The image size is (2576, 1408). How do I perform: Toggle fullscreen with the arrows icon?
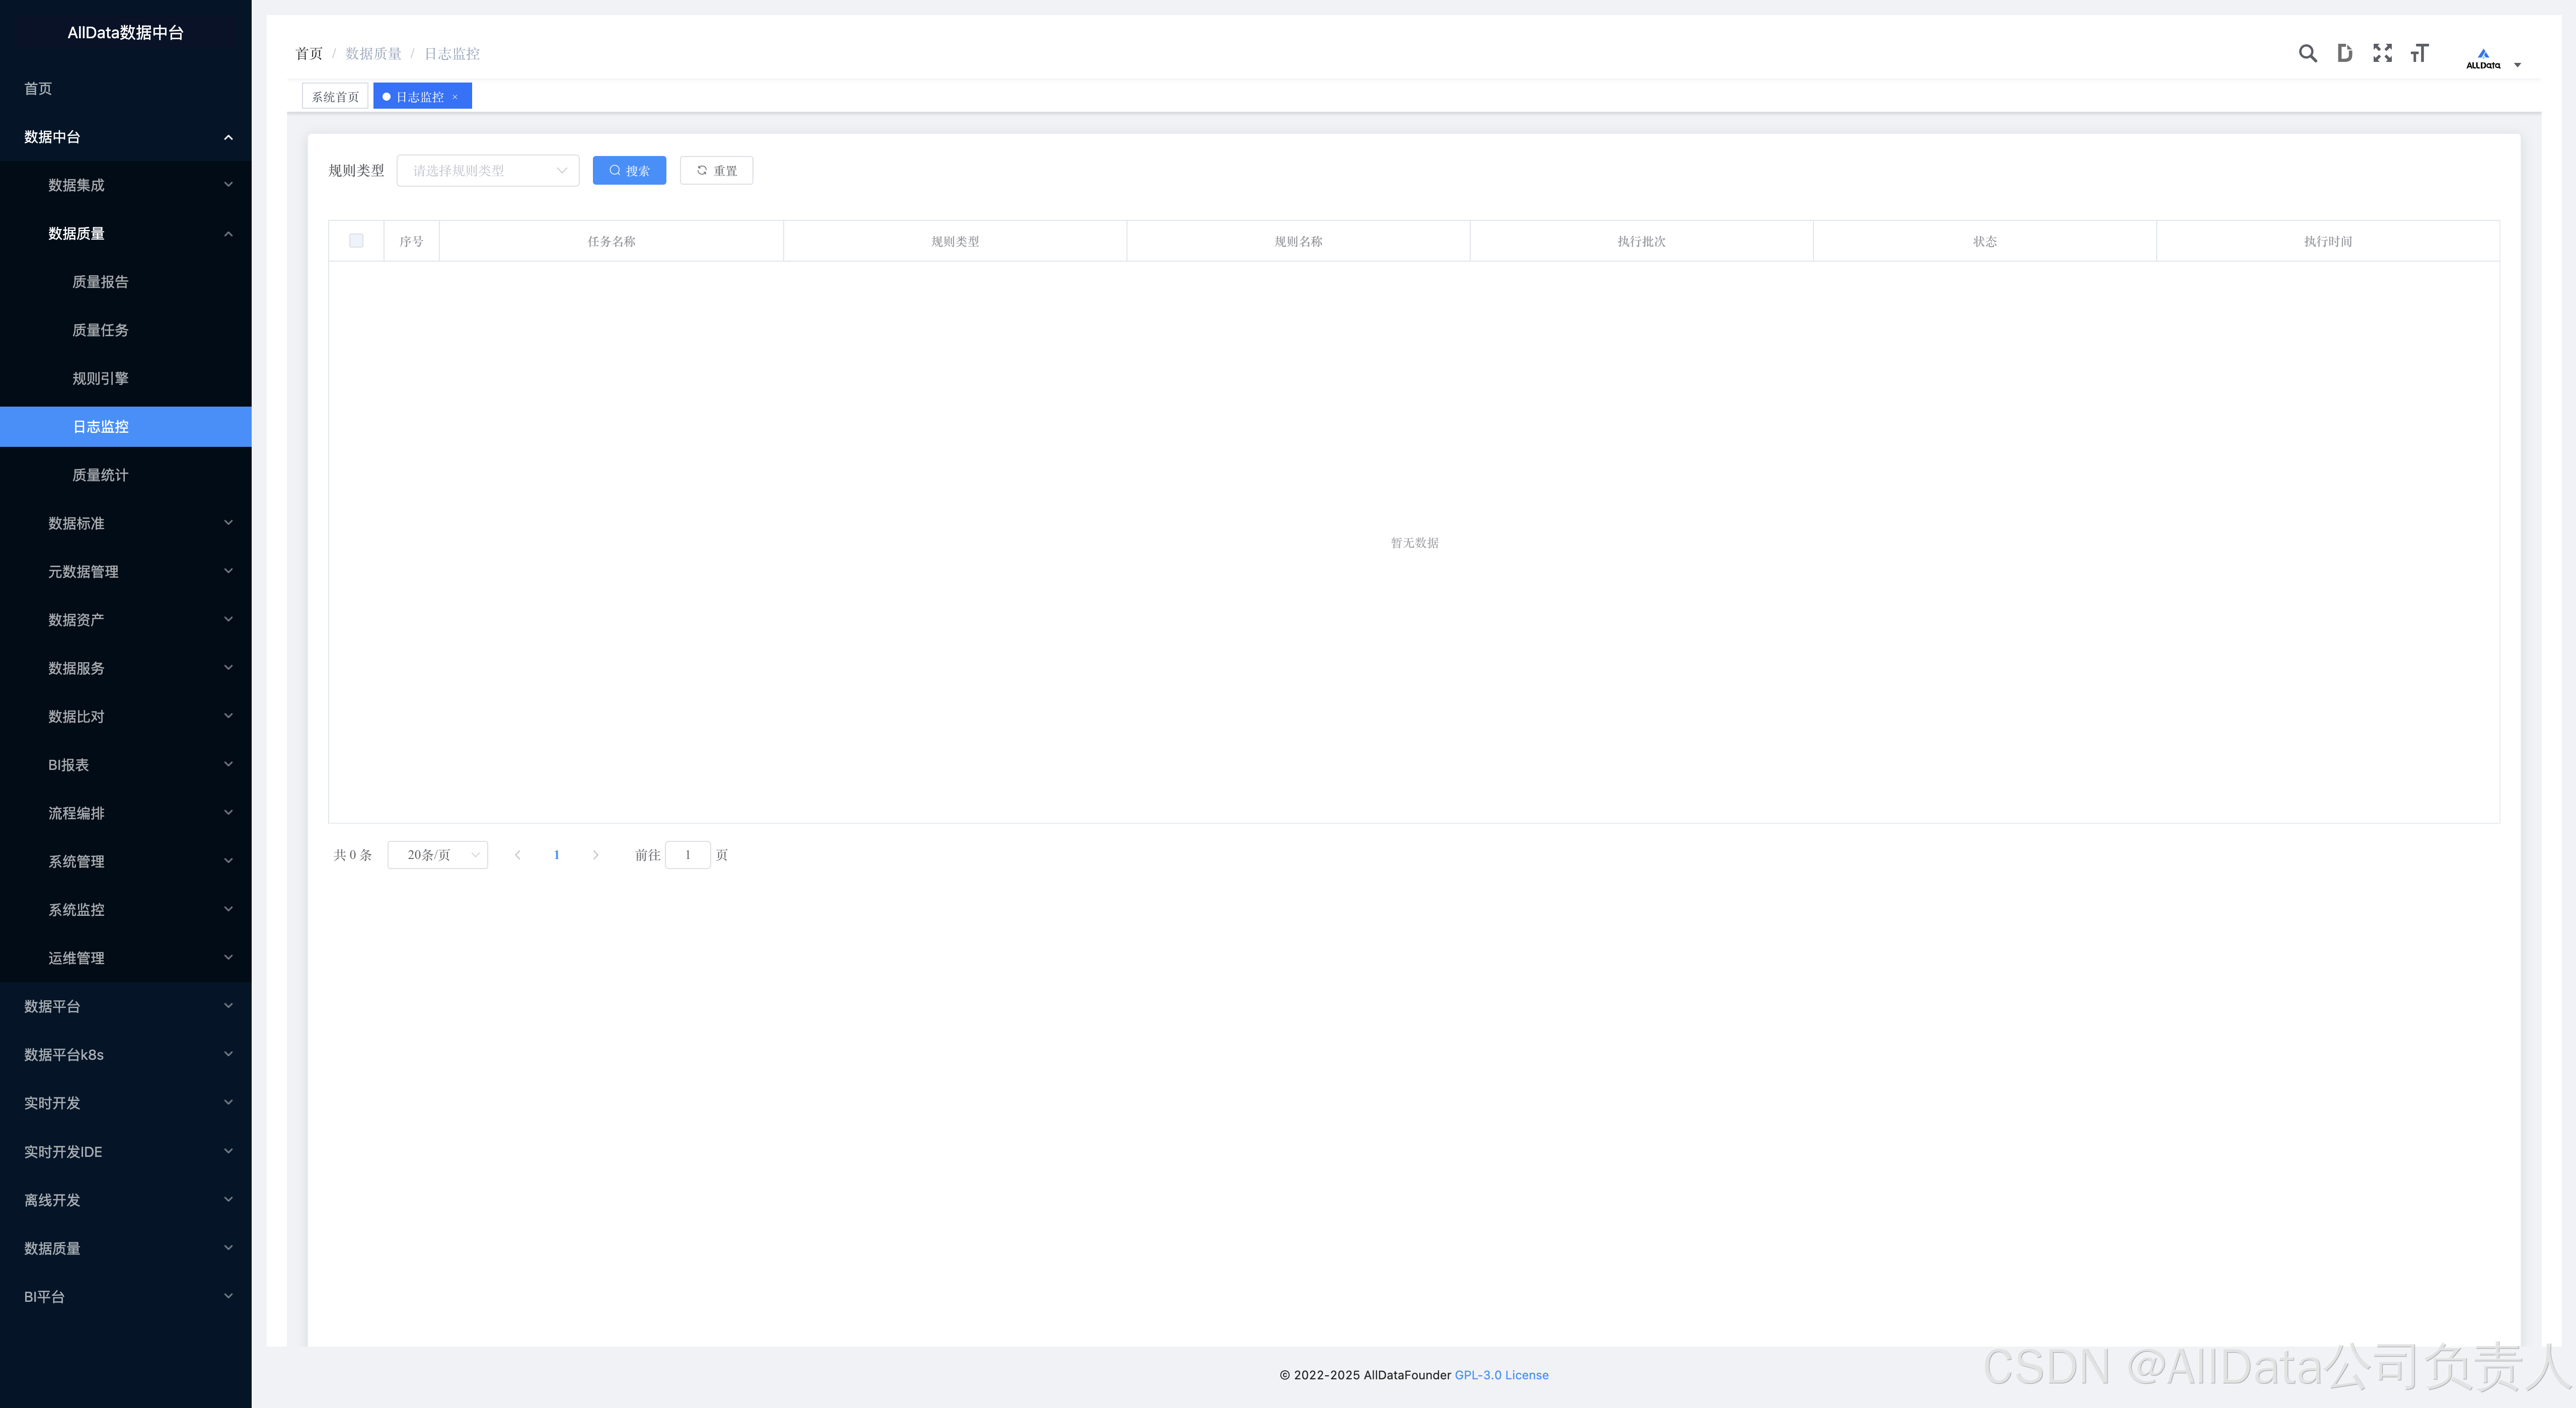coord(2382,53)
